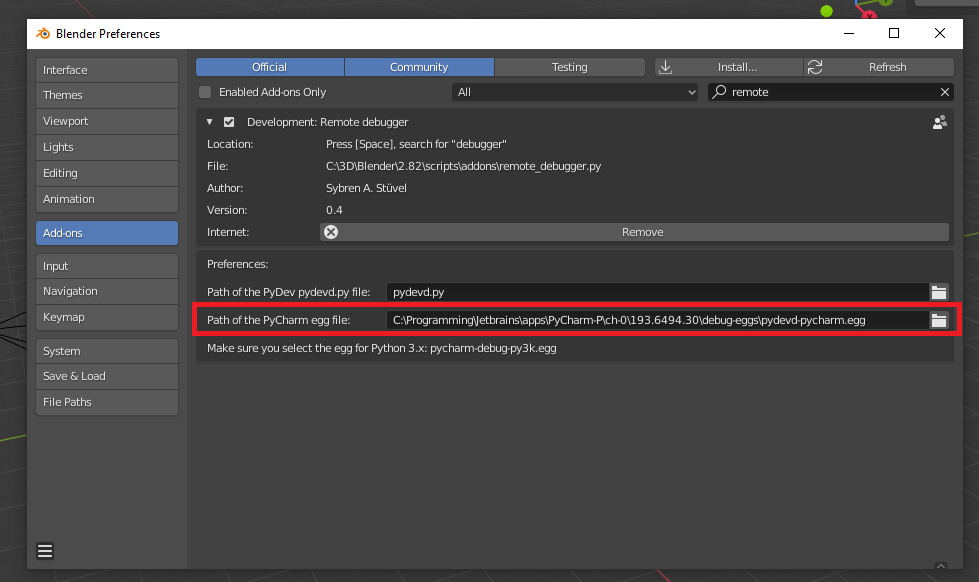Enable the Enabled Add-ons Only filter
Viewport: 979px width, 582px height.
204,91
